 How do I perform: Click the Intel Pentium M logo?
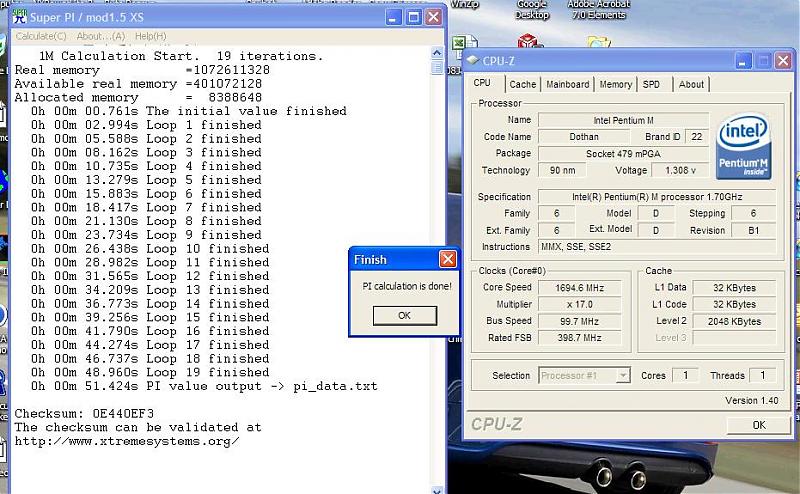(x=745, y=148)
